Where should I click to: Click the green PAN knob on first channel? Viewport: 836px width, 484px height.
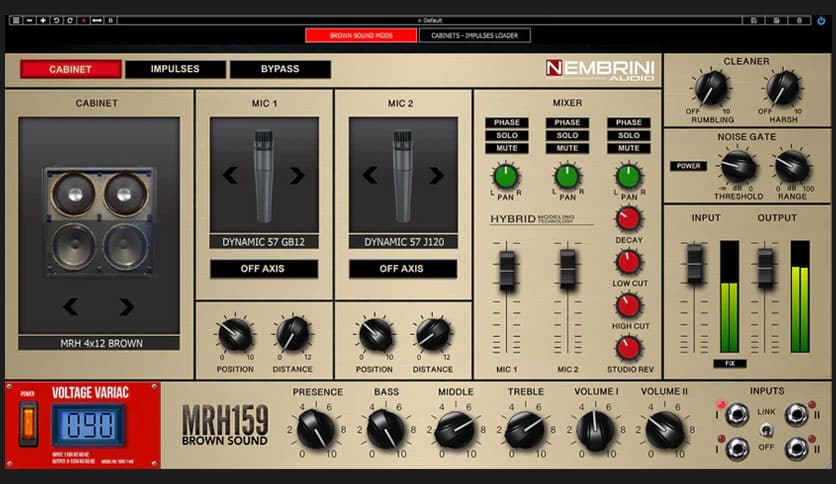coord(505,177)
